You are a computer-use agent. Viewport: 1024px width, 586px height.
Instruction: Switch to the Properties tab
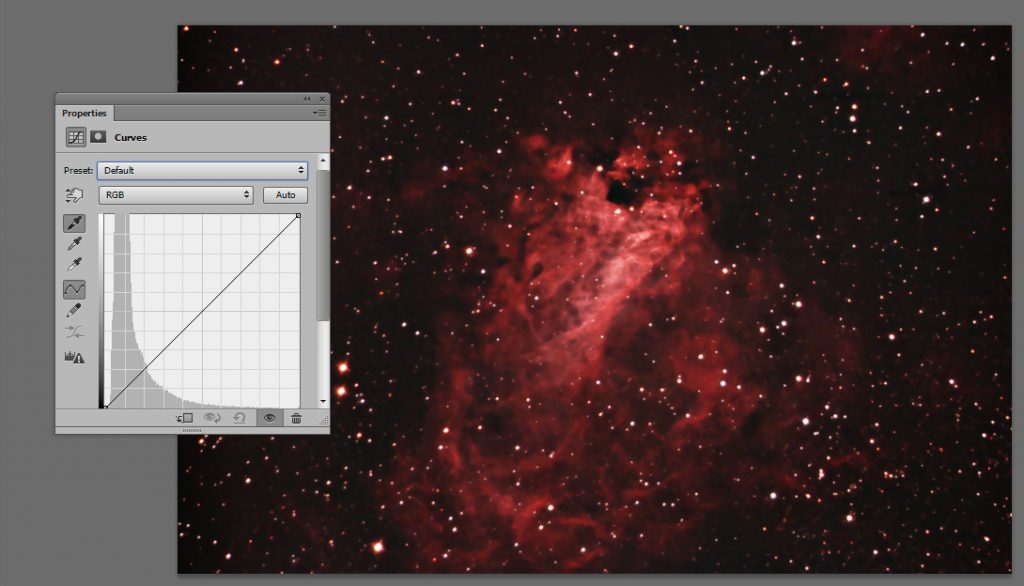(84, 113)
